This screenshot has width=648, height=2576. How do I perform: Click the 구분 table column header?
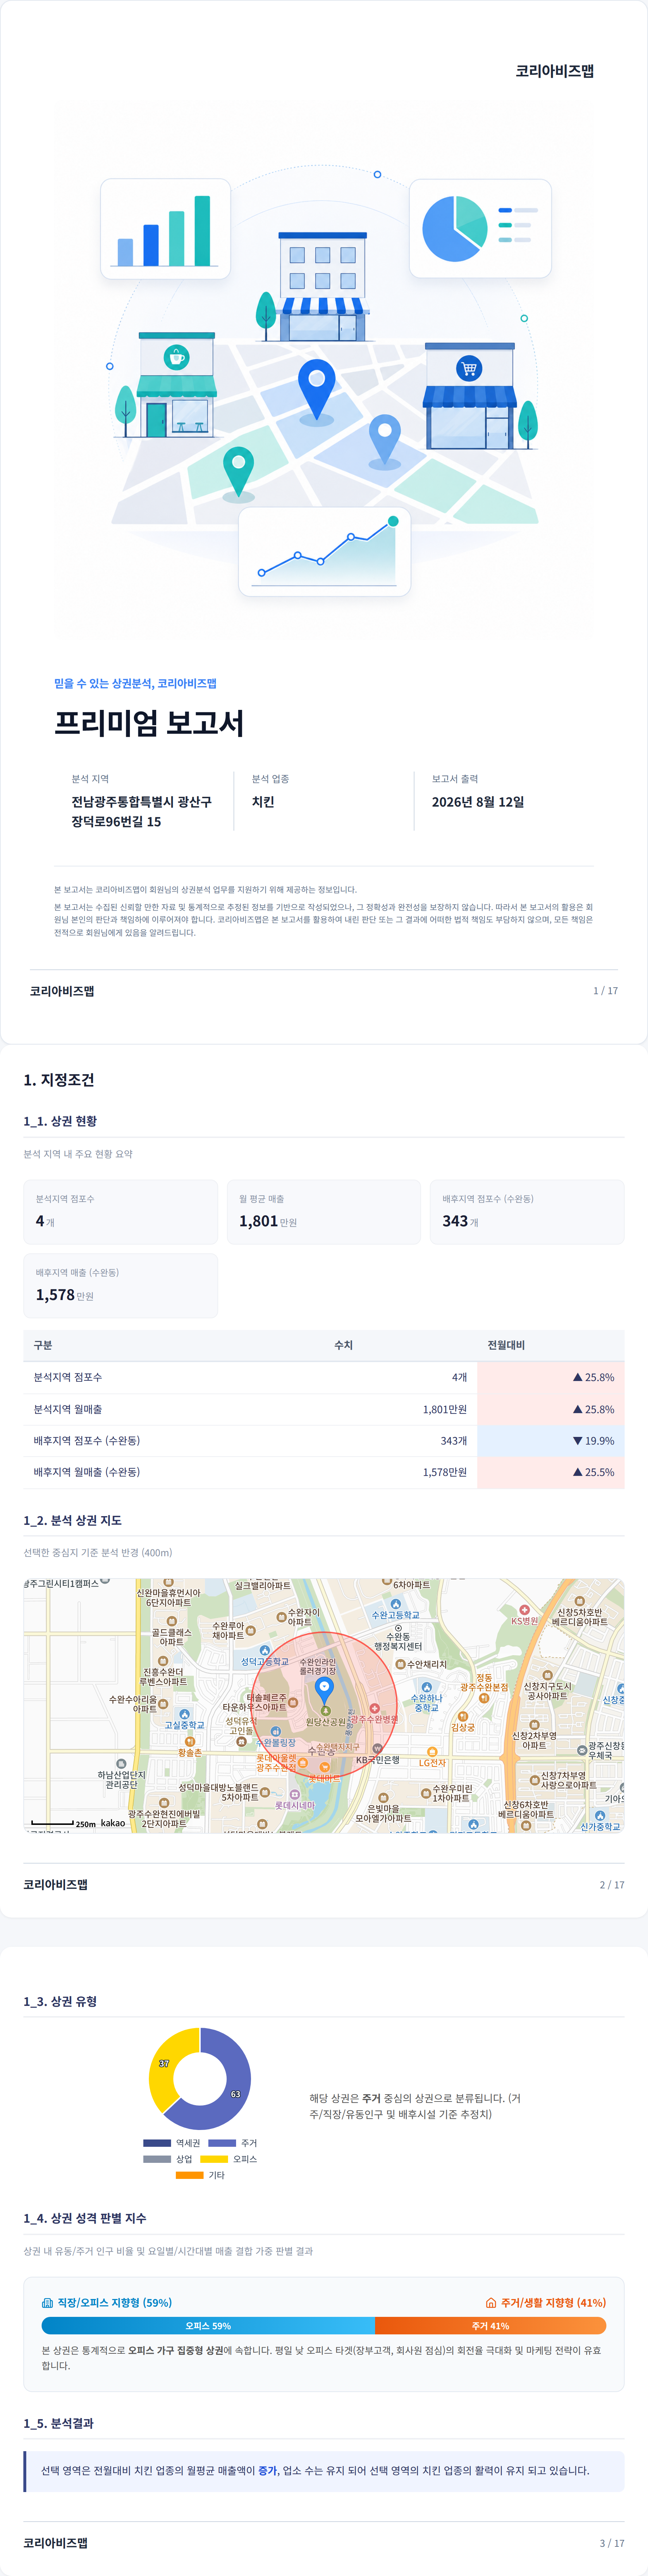43,1345
